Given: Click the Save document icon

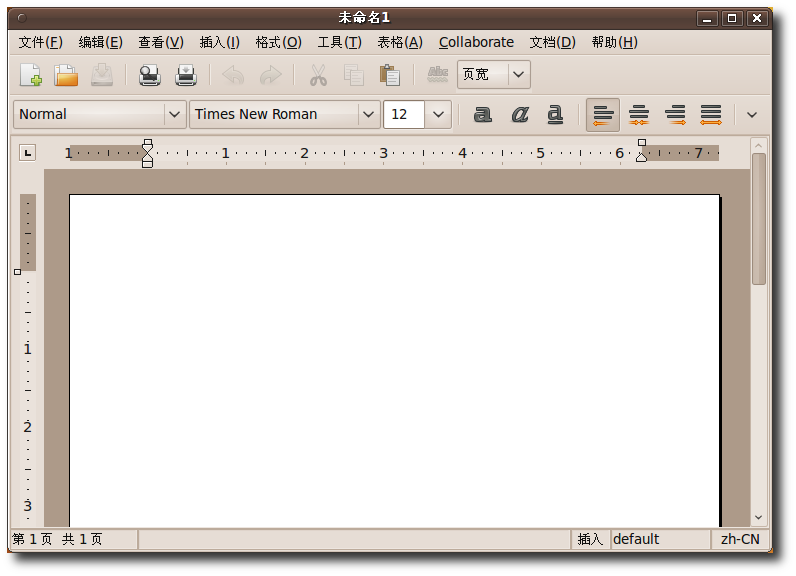Looking at the screenshot, I should (x=102, y=75).
